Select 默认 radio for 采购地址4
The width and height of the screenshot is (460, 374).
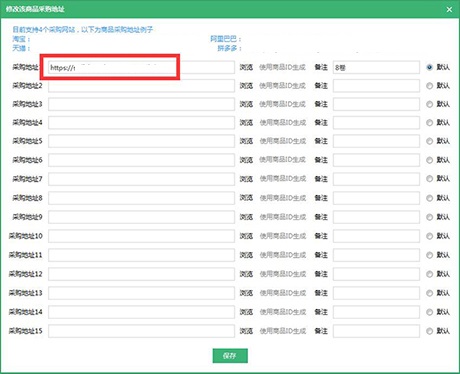(429, 123)
